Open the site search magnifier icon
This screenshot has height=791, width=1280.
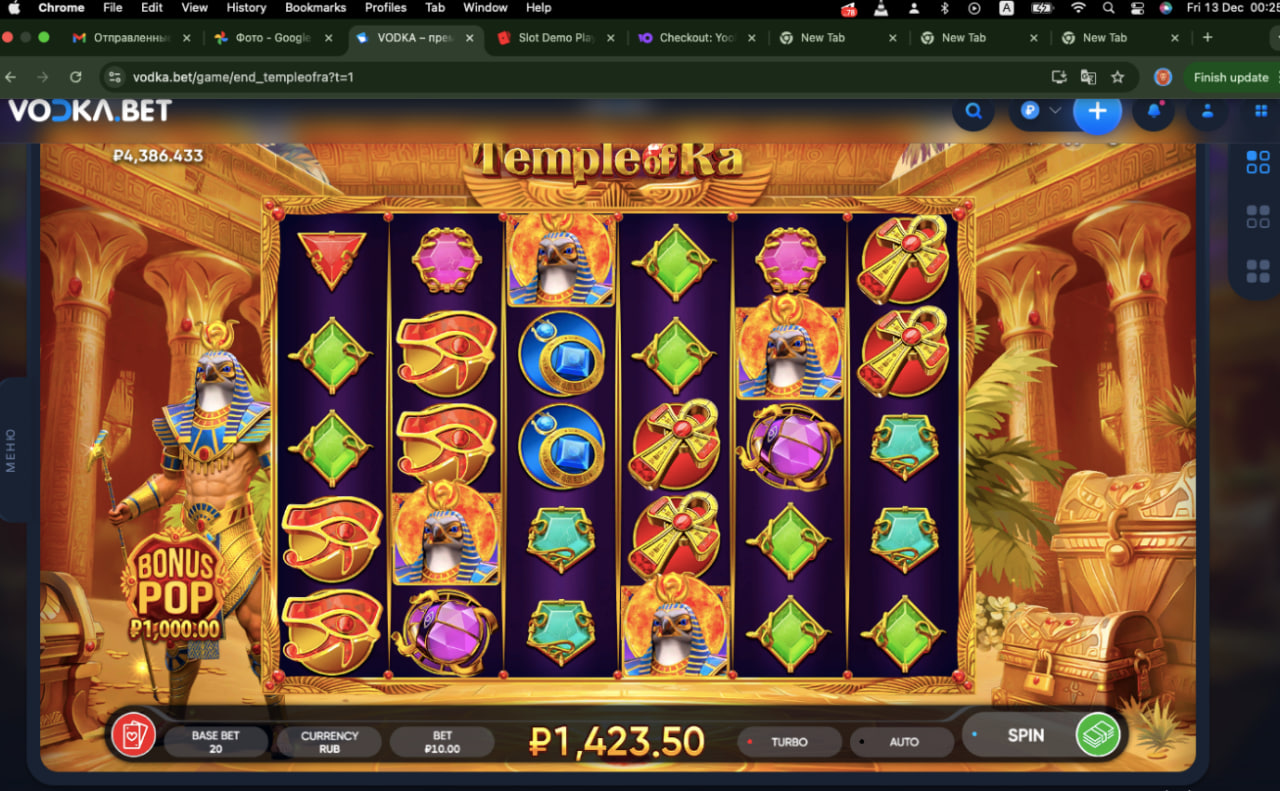click(x=973, y=111)
